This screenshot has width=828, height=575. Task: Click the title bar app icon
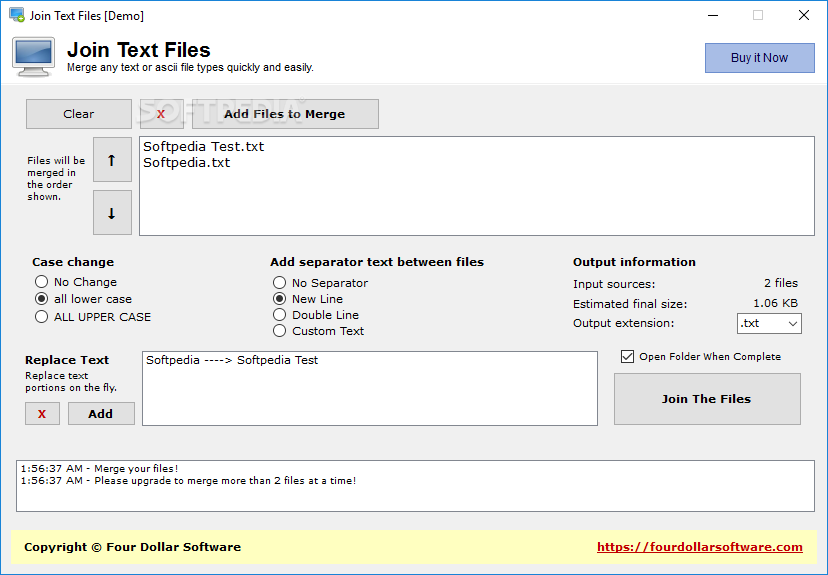[17, 15]
